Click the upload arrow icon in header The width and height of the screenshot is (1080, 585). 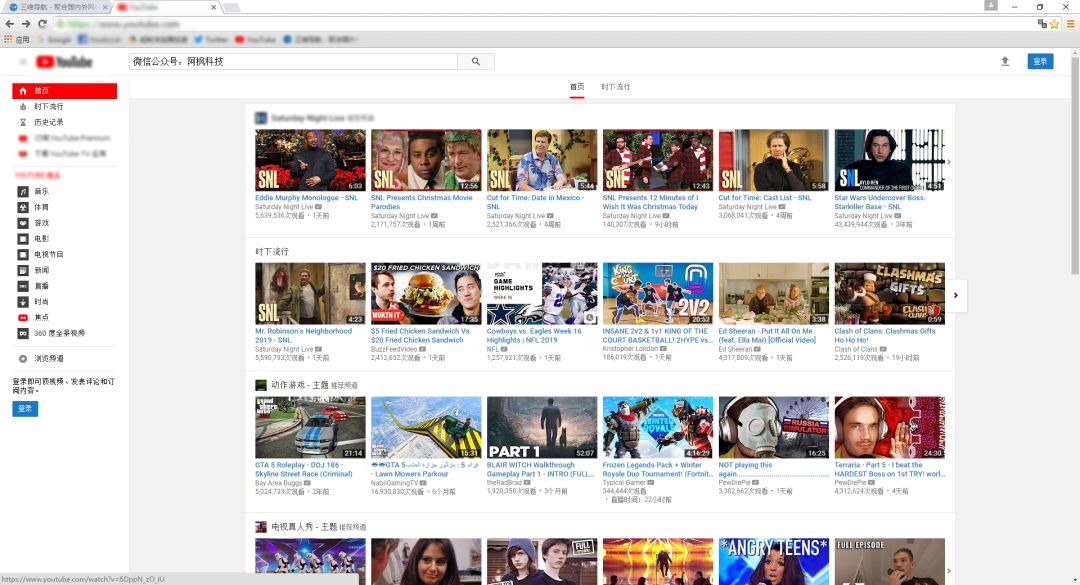coord(1005,61)
